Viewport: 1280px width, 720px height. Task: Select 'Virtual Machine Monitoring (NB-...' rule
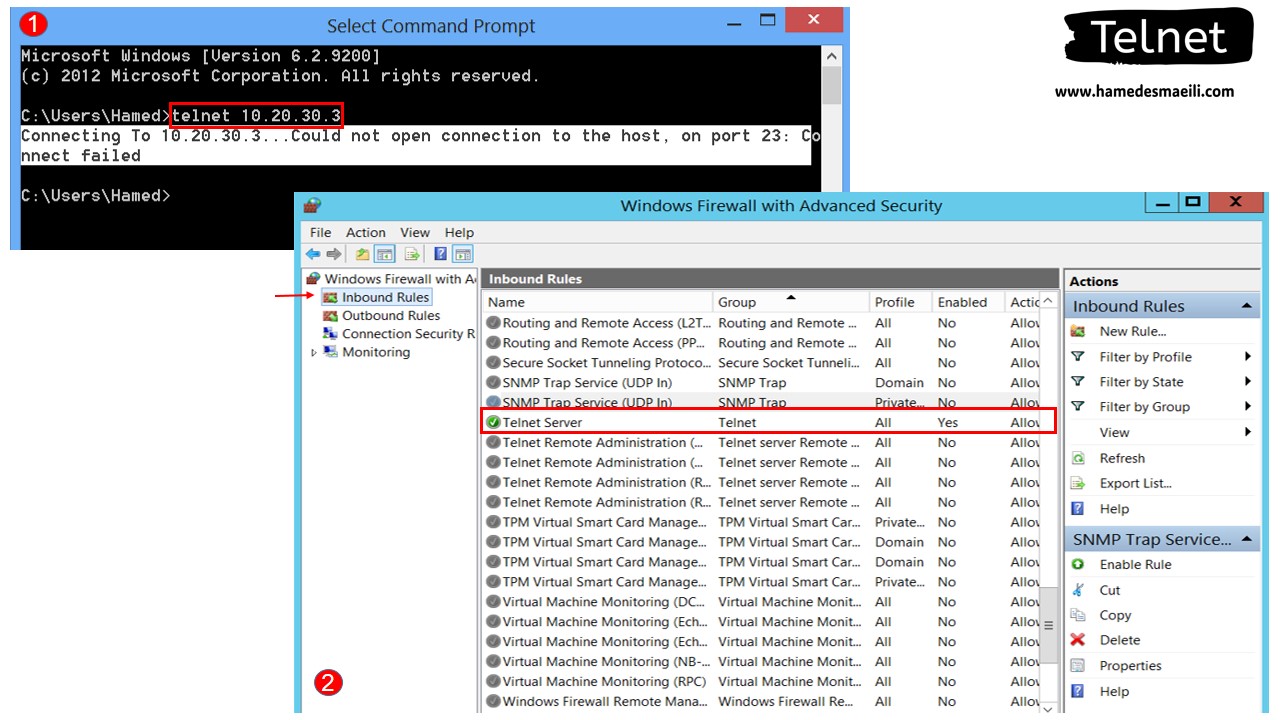(606, 662)
